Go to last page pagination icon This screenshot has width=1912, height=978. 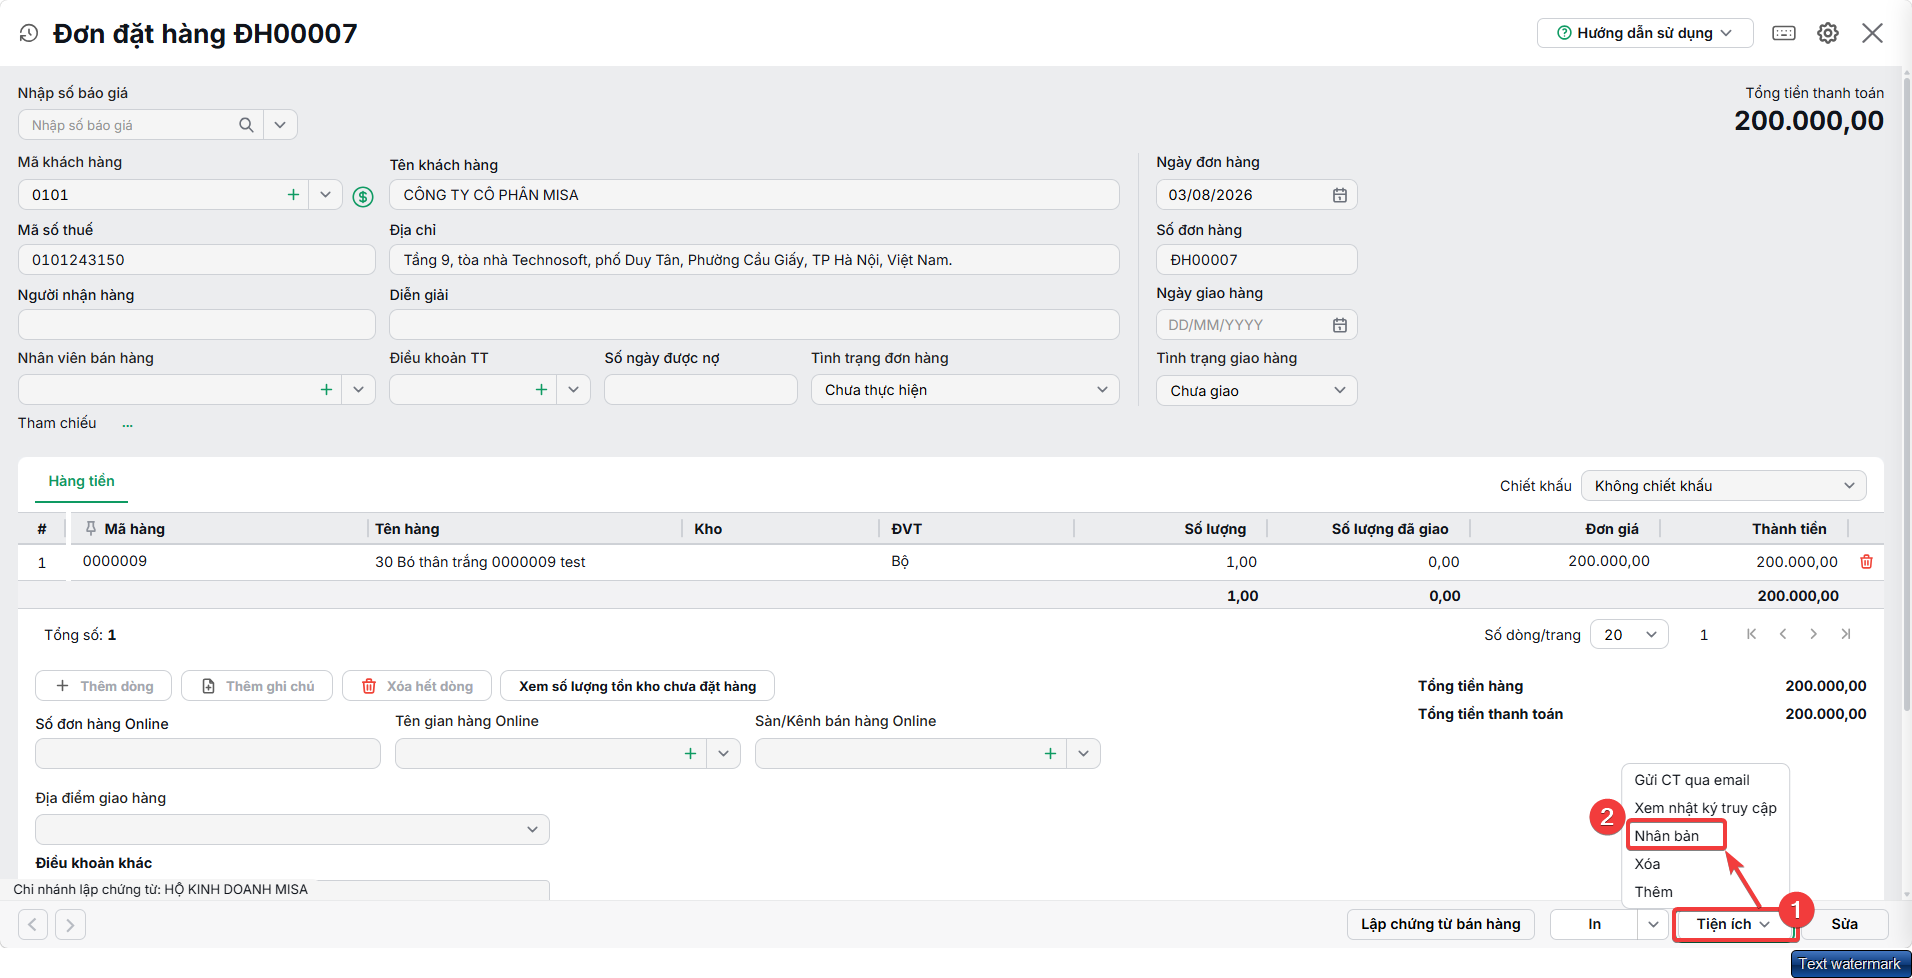[x=1846, y=634]
